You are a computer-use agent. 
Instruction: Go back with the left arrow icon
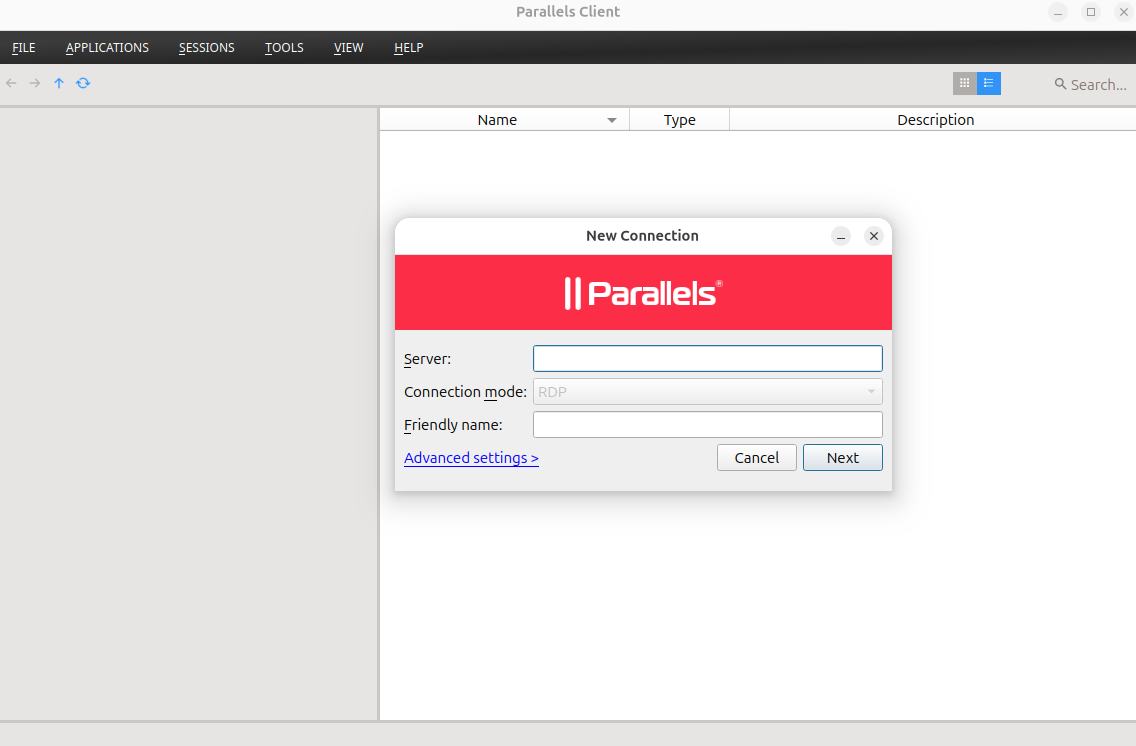(12, 83)
